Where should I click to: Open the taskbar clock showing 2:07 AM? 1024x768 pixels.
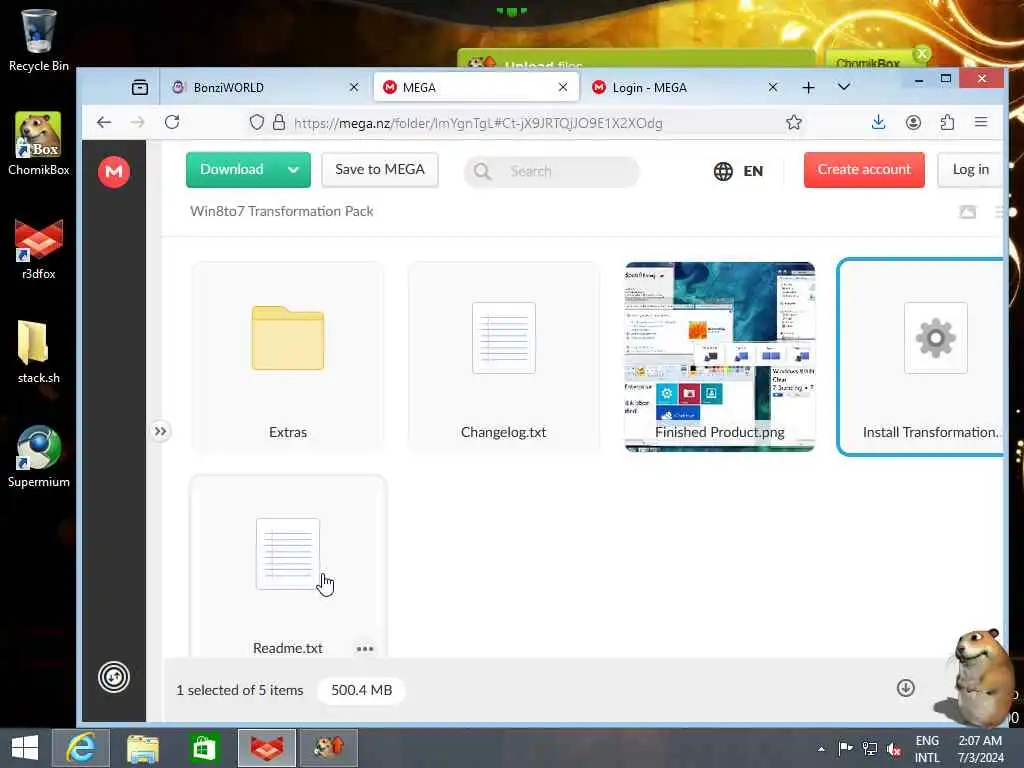pos(981,749)
